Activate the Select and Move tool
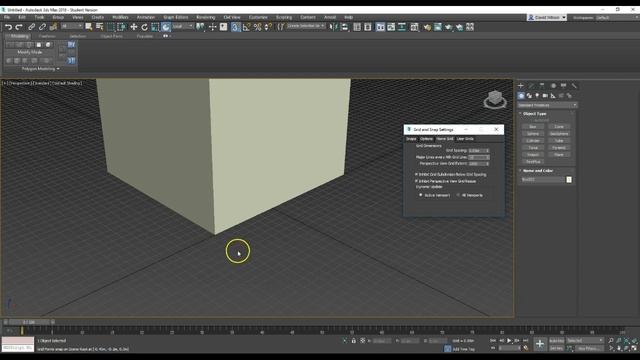 tap(133, 27)
